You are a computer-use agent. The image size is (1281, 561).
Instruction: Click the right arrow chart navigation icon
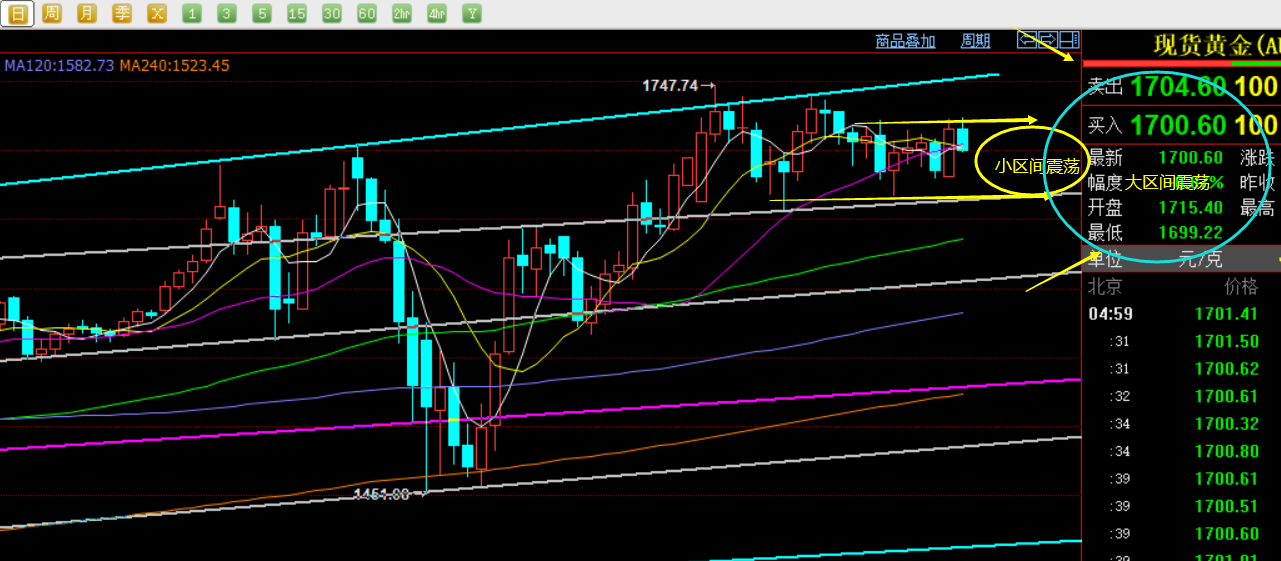point(1048,40)
